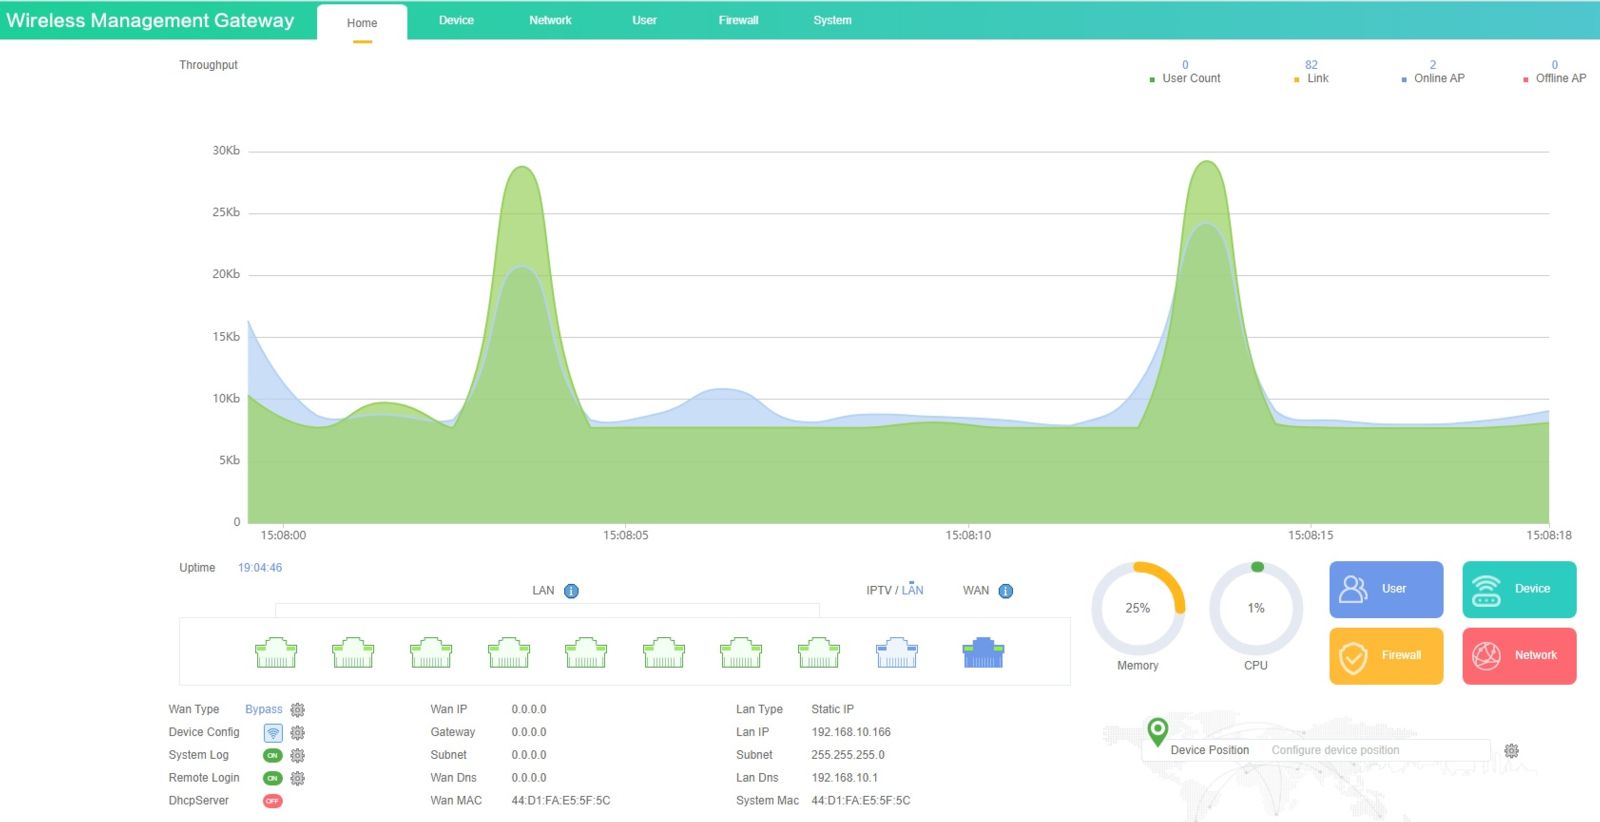Enable the DhcpServer toggle
The width and height of the screenshot is (1600, 822).
tap(272, 801)
